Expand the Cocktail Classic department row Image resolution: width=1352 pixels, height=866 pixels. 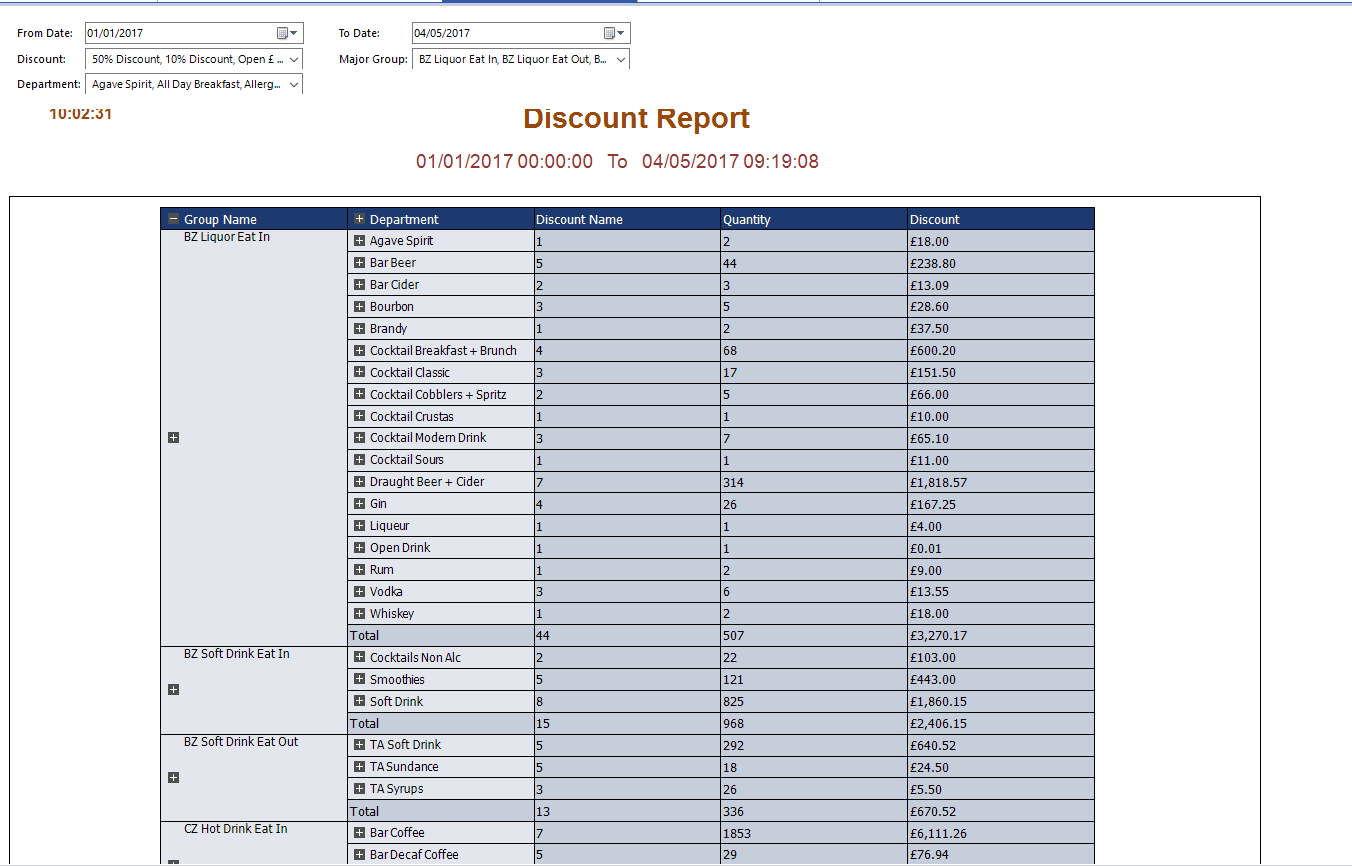(359, 372)
